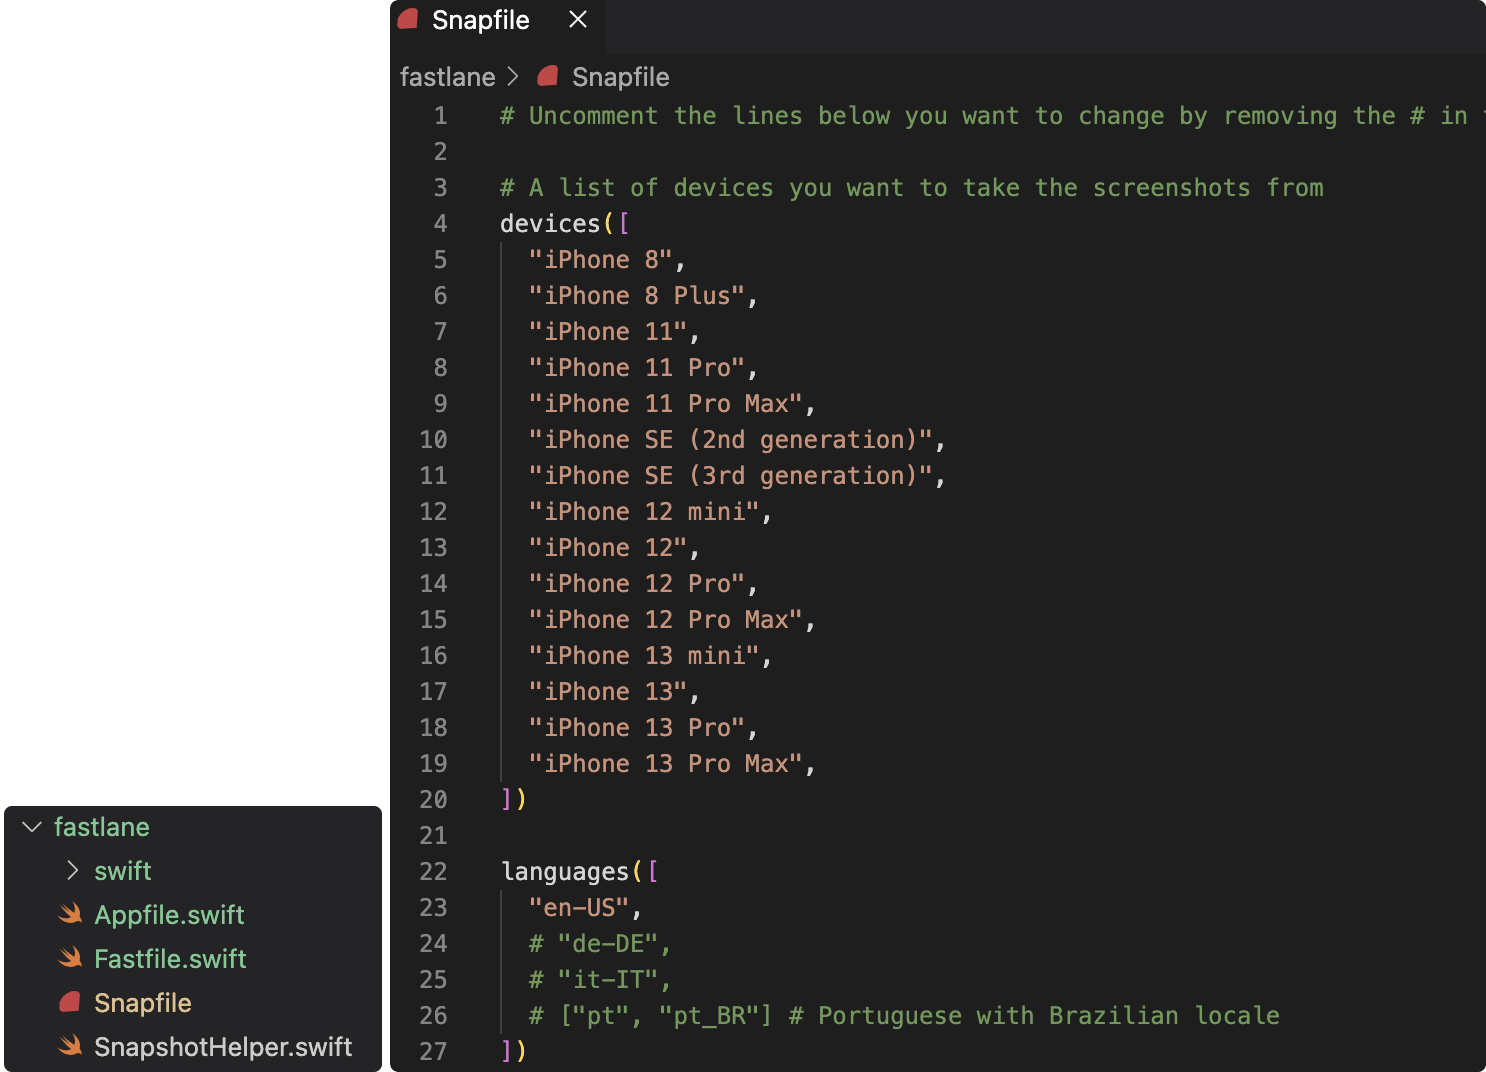The image size is (1486, 1072).
Task: Close the Snapfile editor tab
Action: (x=578, y=19)
